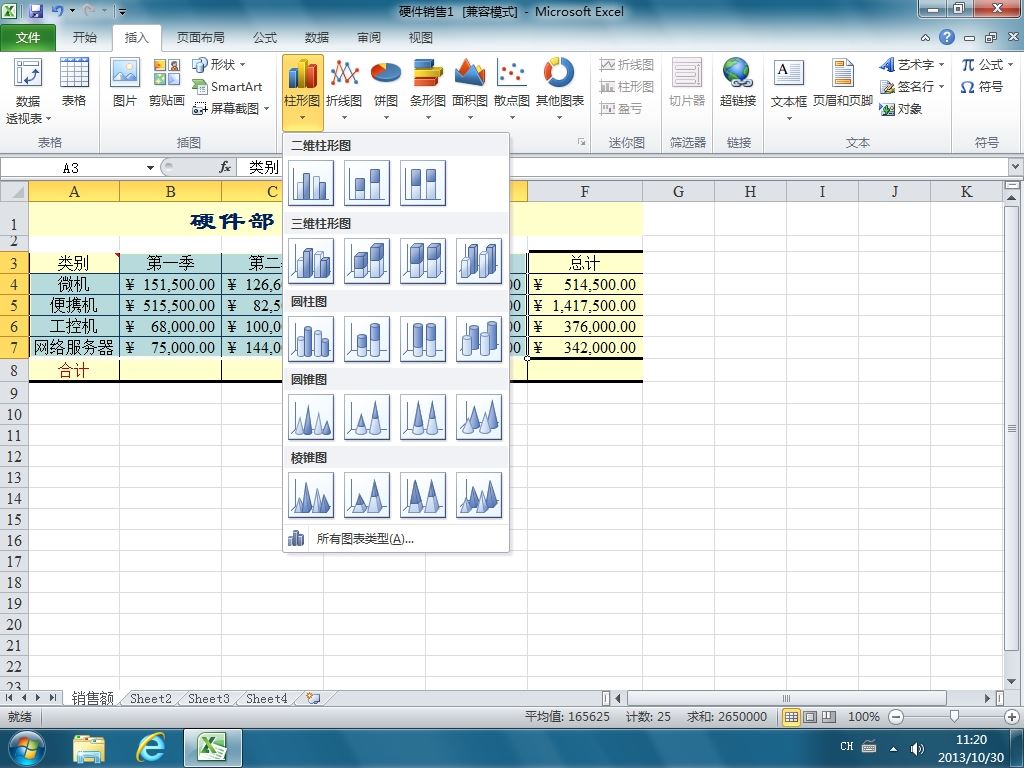Switch to the Formulas (公式) tab
Screen dimensions: 1024x768
pyautogui.click(x=264, y=38)
